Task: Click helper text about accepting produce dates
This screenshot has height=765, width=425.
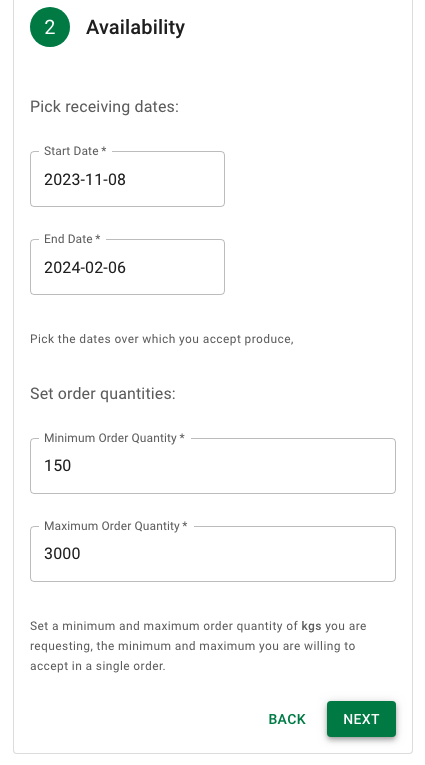Action: pyautogui.click(x=162, y=339)
